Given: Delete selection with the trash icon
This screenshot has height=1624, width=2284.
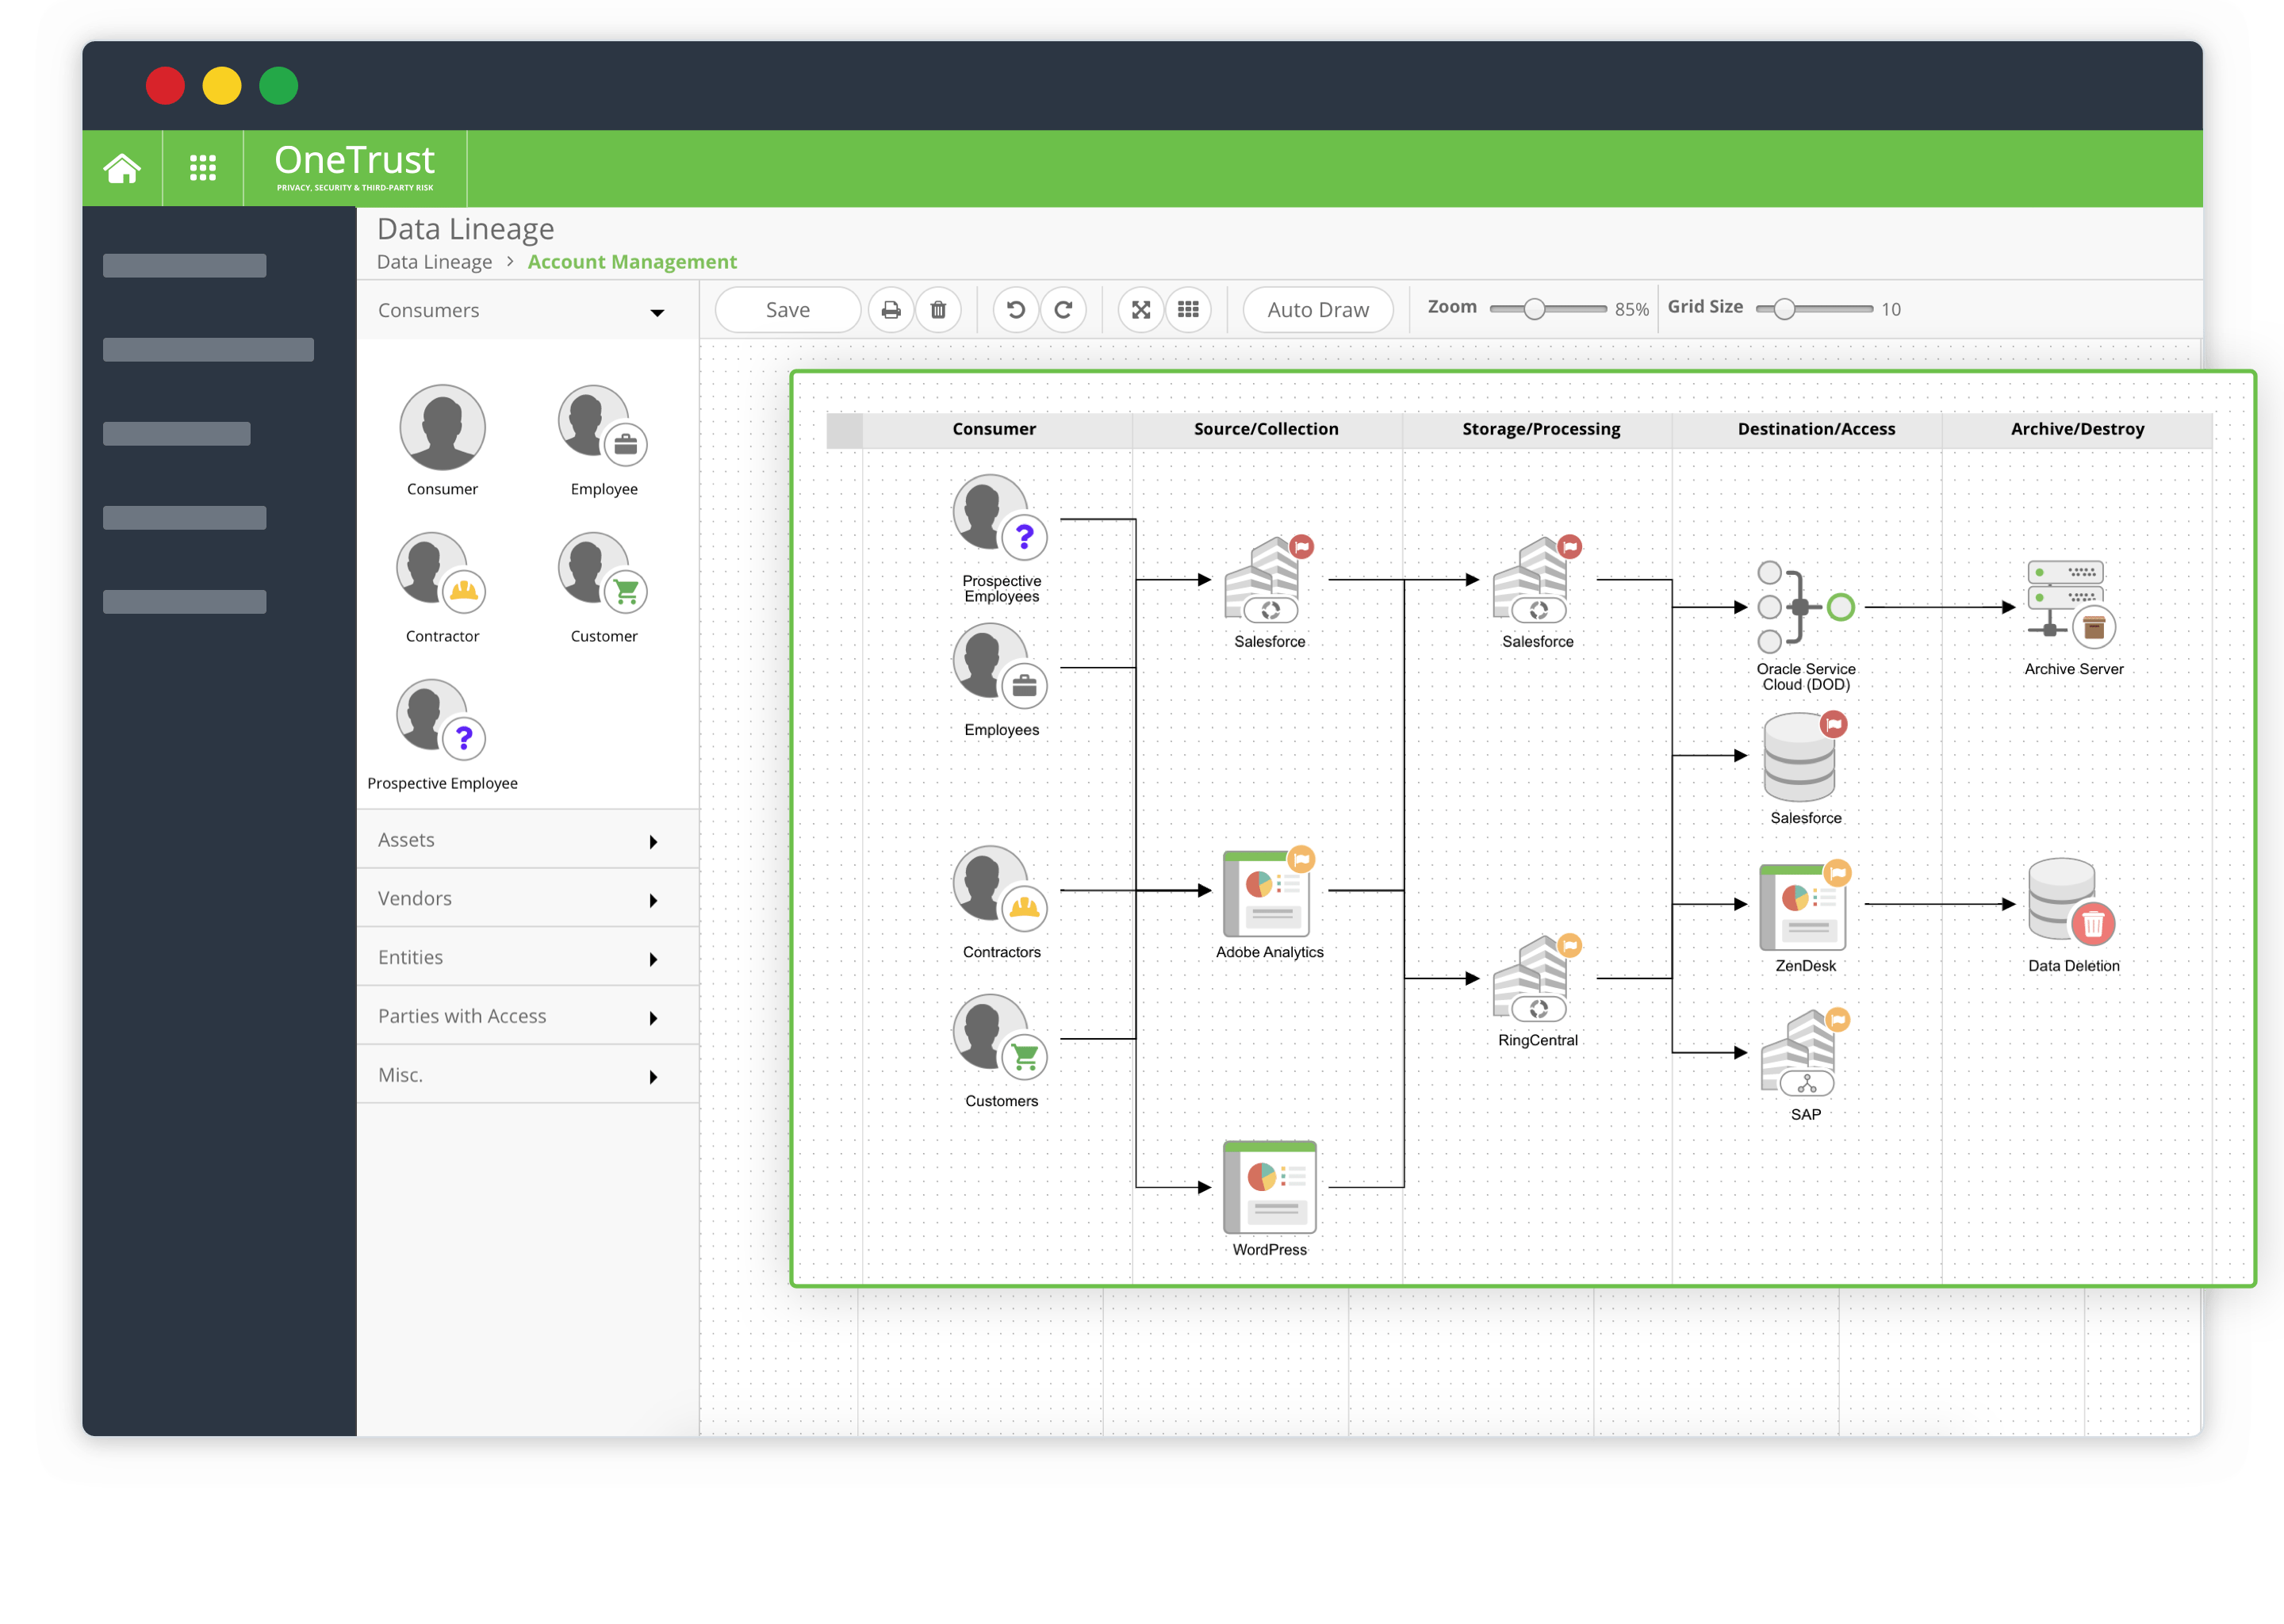Looking at the screenshot, I should coord(938,310).
